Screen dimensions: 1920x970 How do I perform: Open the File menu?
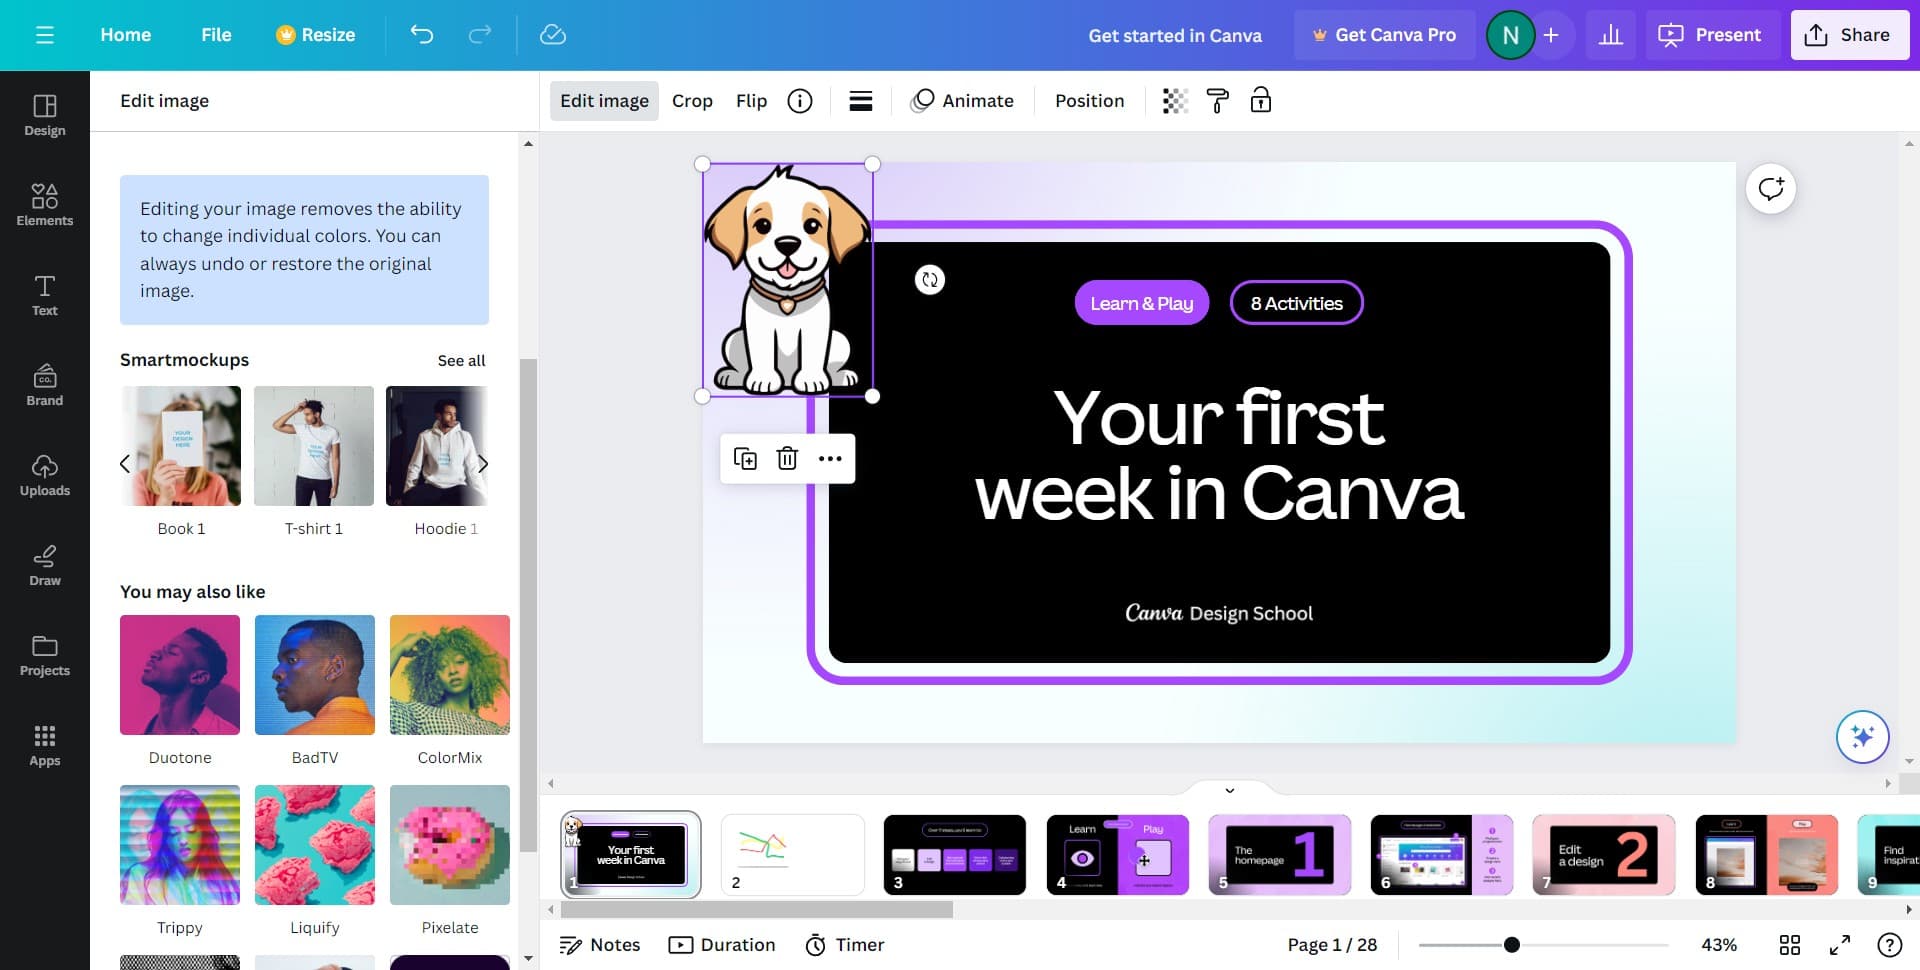[216, 35]
